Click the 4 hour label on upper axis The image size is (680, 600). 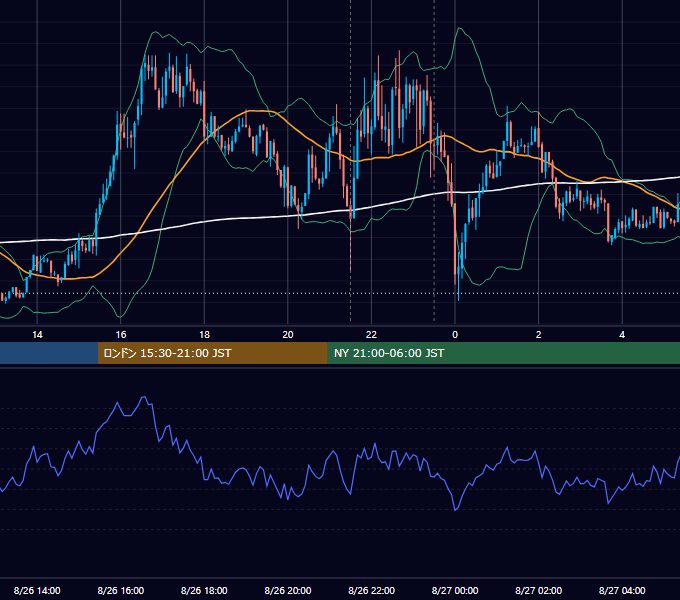click(622, 335)
